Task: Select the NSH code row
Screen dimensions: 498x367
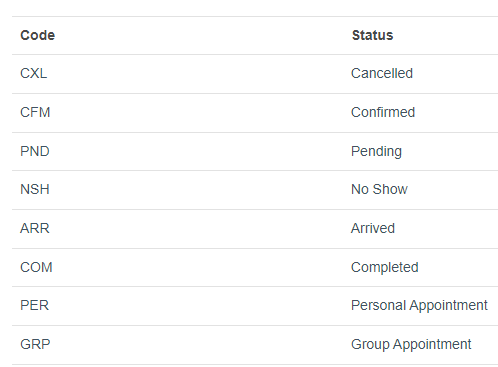Action: pos(255,190)
